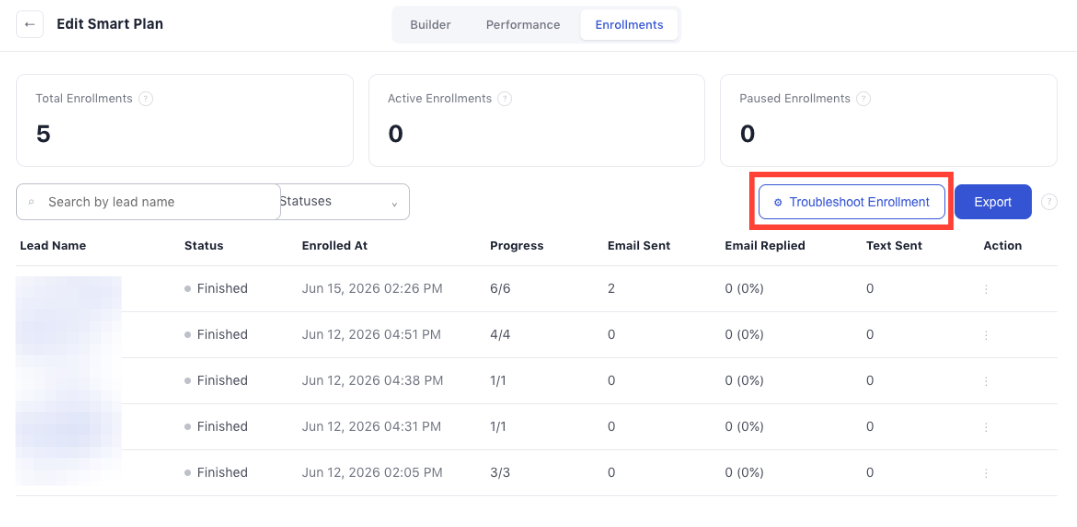Expand the Statuses filter dropdown
Viewport: 1077px width, 527px height.
pyautogui.click(x=345, y=202)
